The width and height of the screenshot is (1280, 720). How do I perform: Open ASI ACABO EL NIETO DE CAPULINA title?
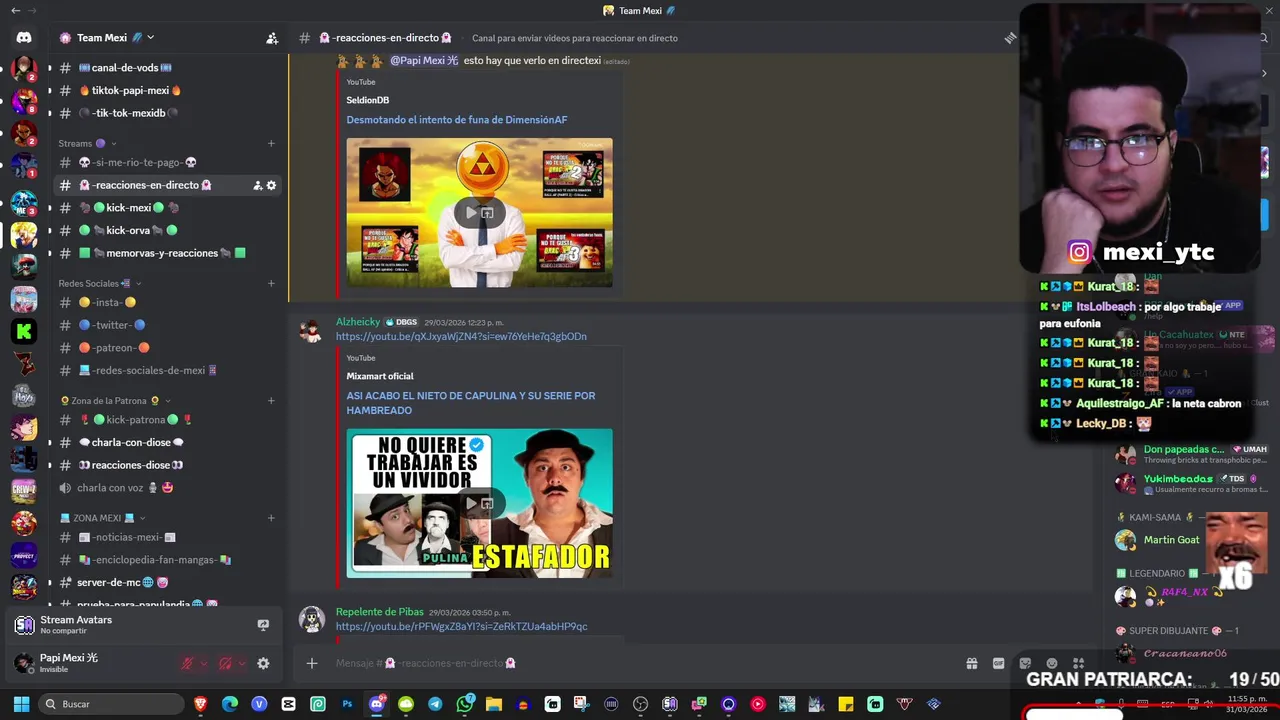coord(471,403)
